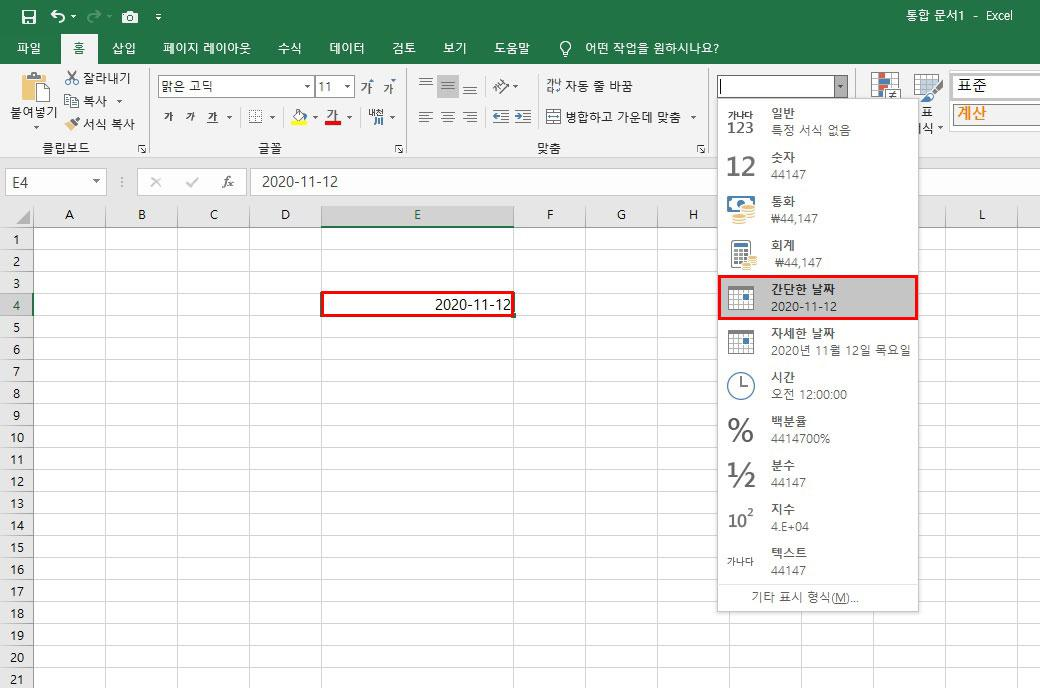Align text right
Screen dimensions: 1040x688
(470, 117)
